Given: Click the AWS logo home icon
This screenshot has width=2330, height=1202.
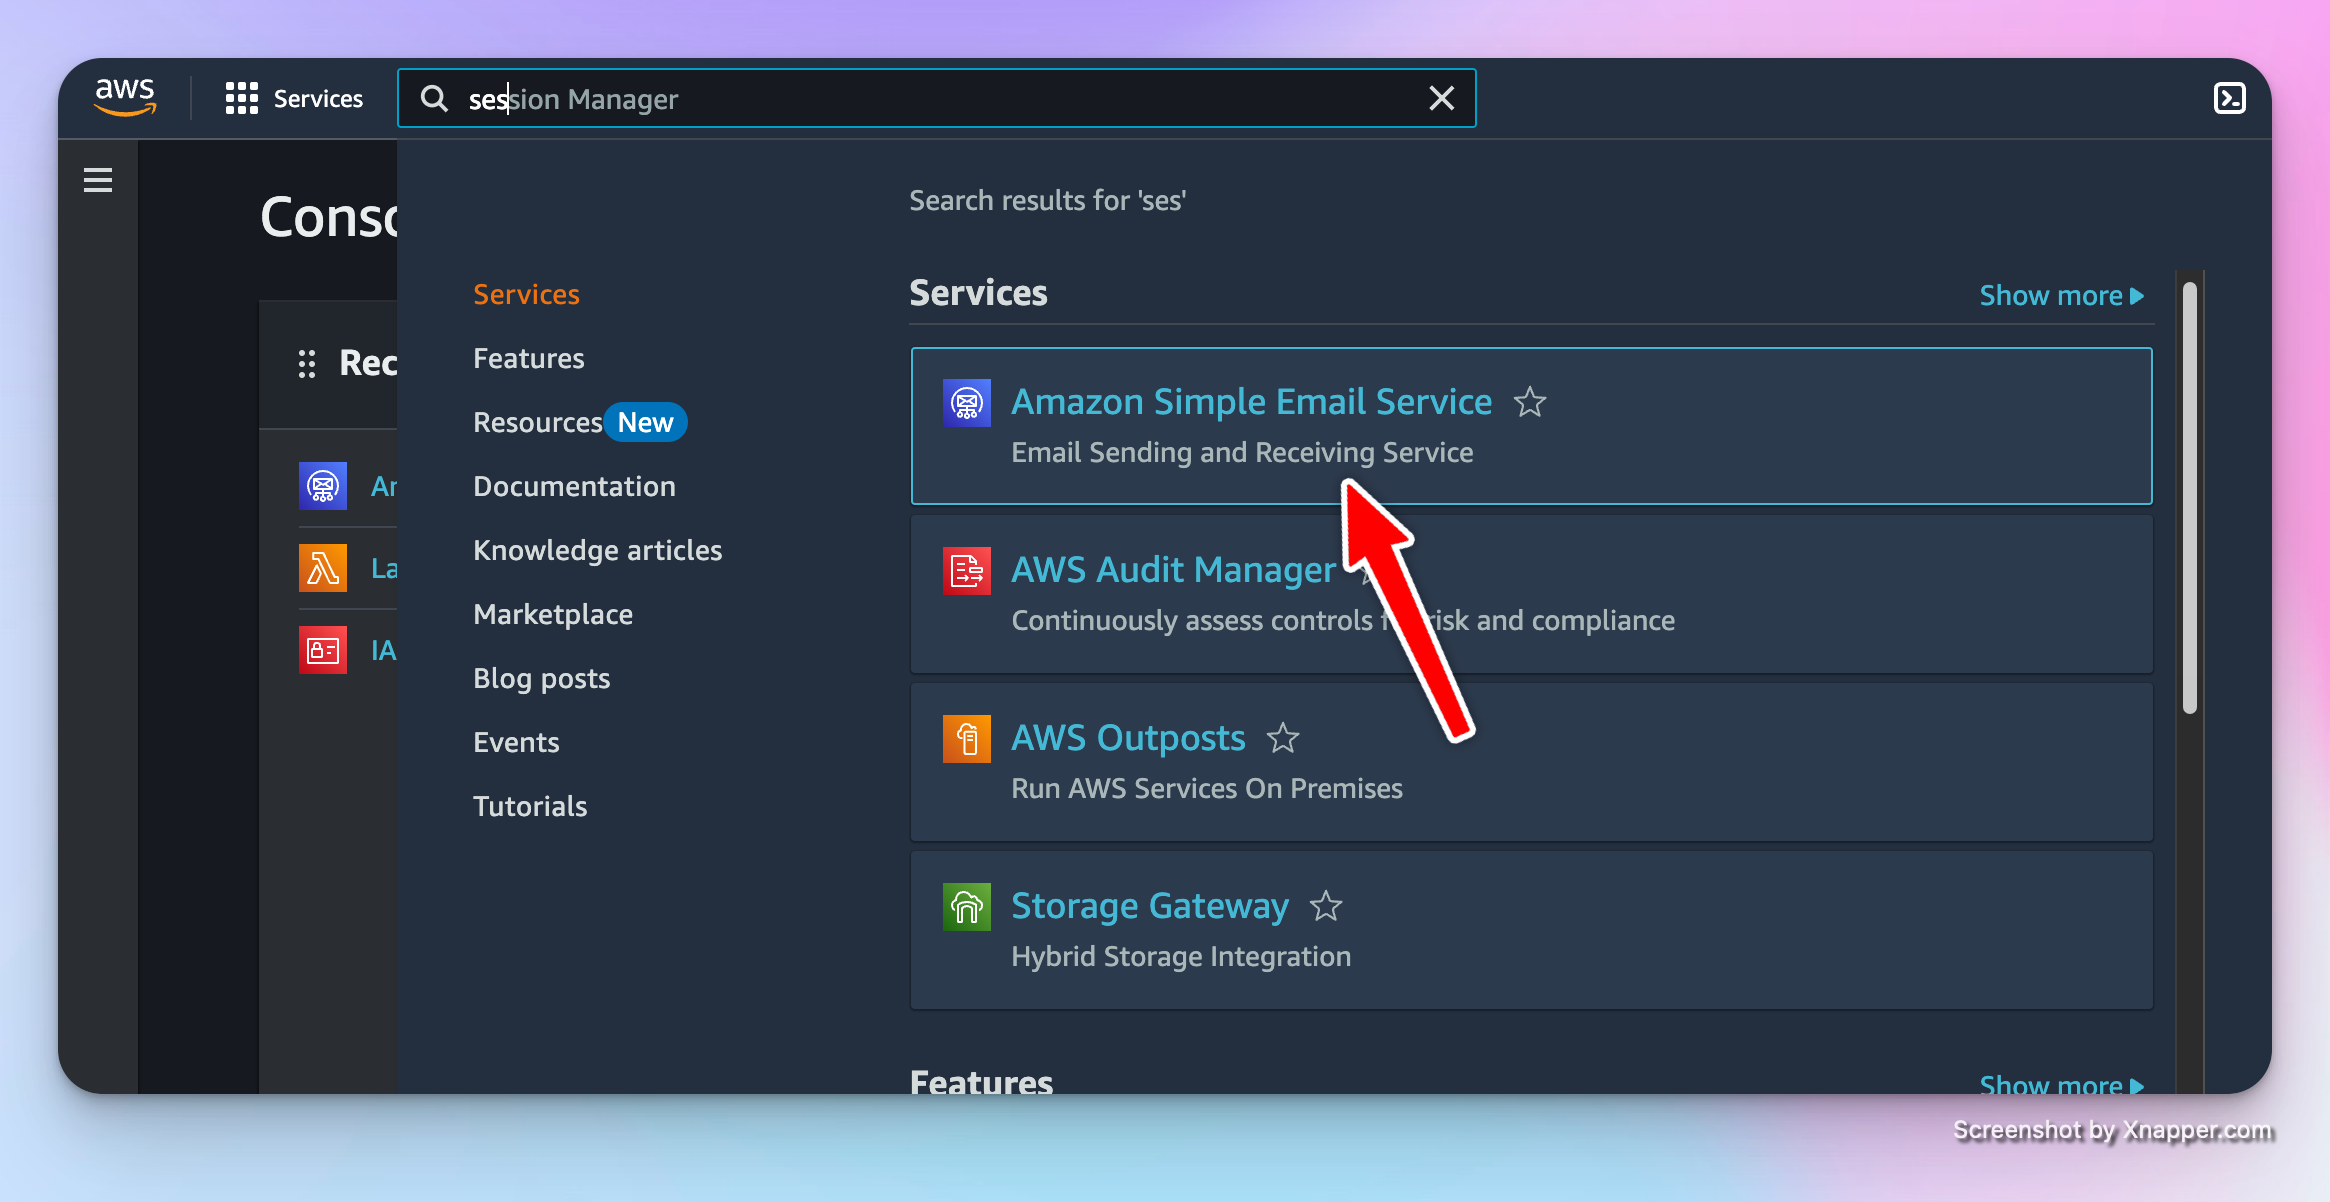Looking at the screenshot, I should pos(125,98).
